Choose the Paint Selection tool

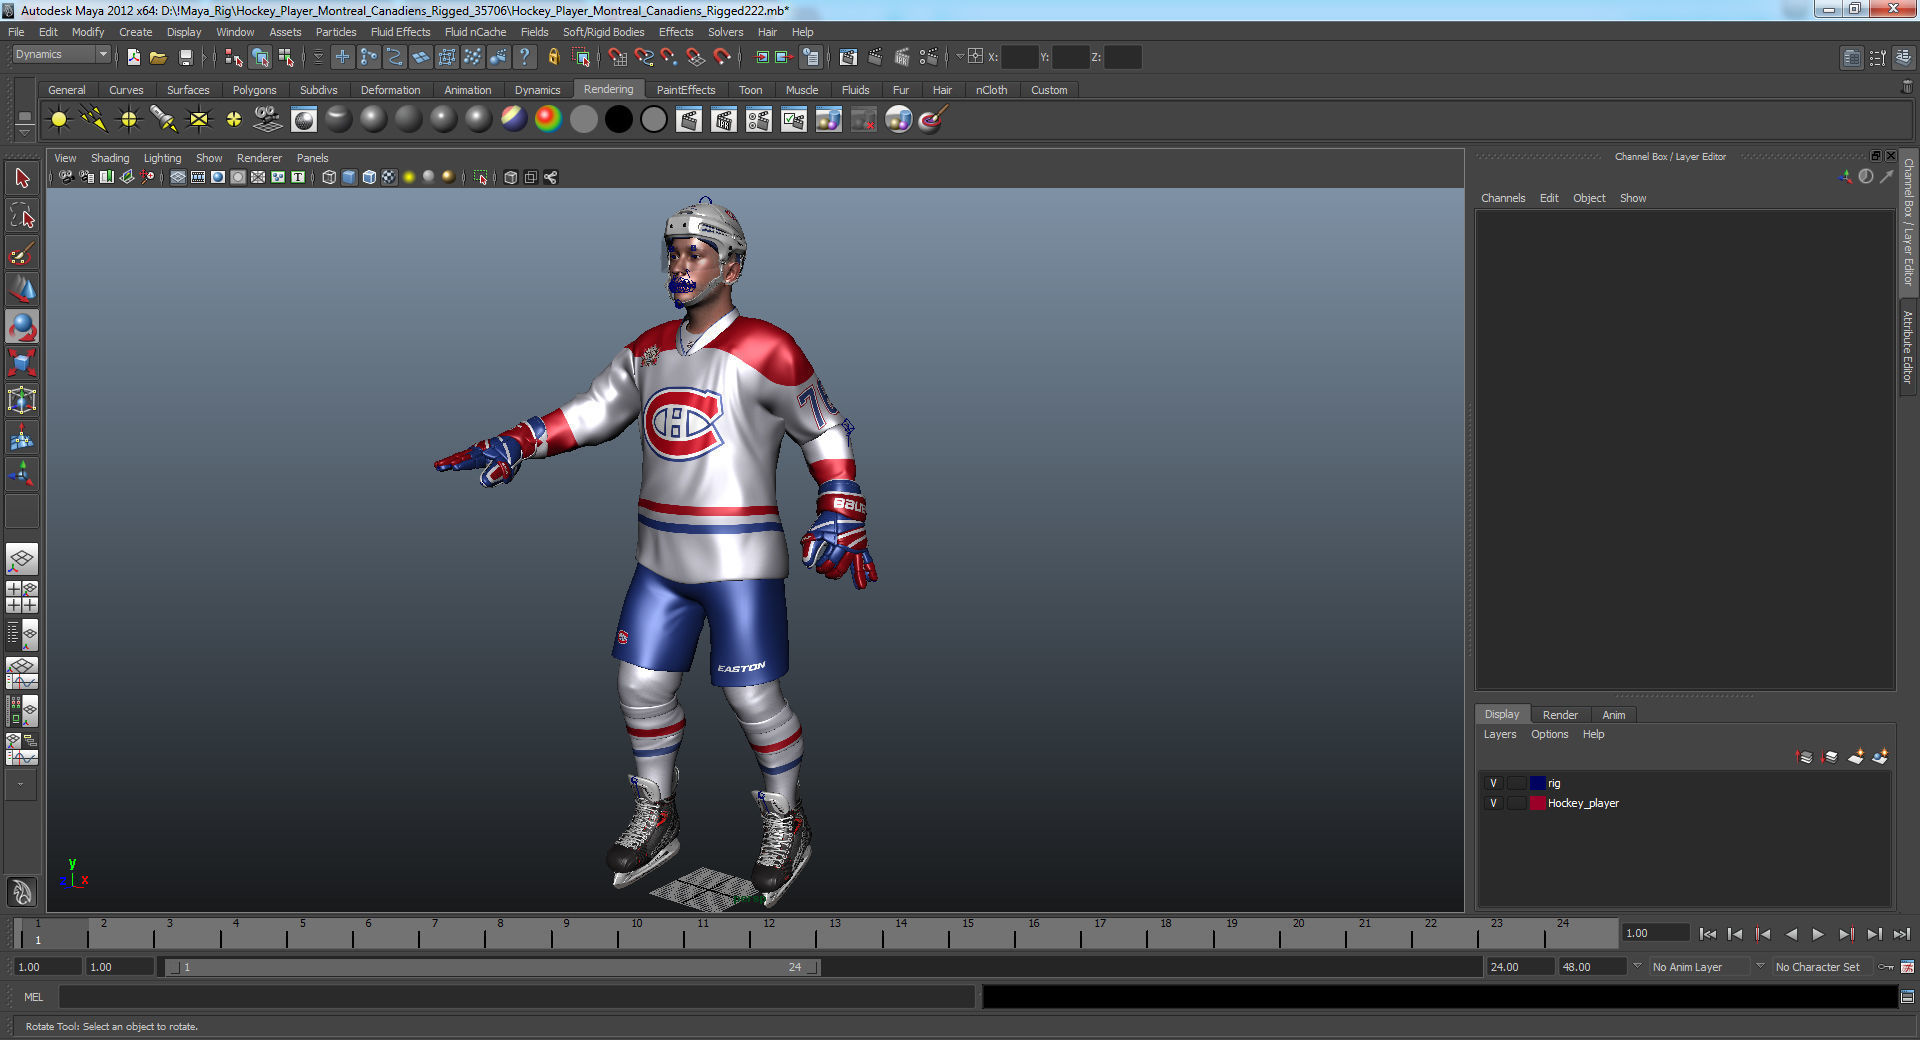tap(22, 253)
